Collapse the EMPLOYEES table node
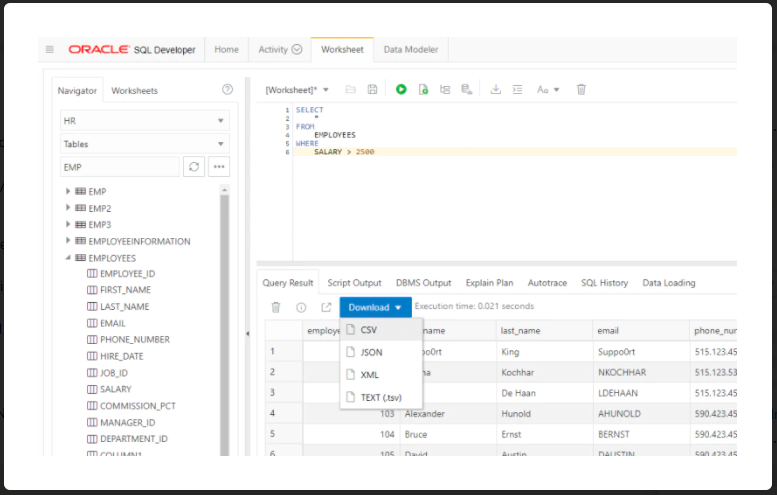 (x=68, y=258)
